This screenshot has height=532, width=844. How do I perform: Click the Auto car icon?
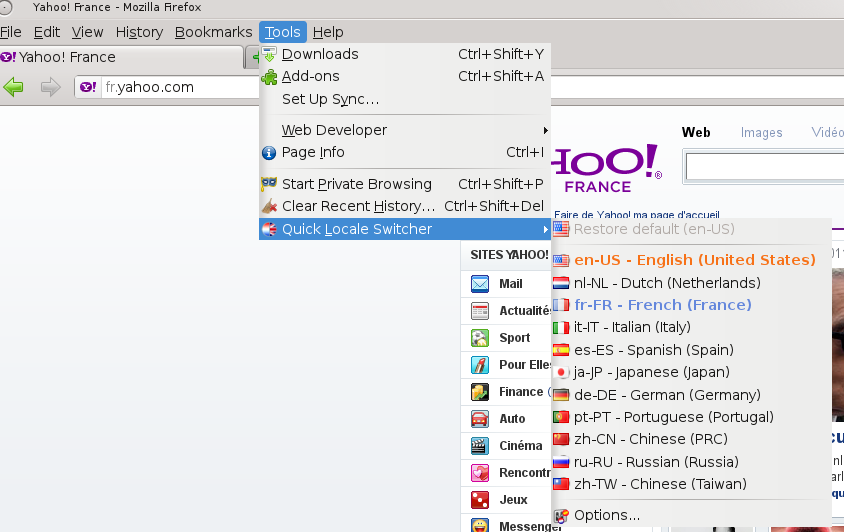[x=480, y=419]
